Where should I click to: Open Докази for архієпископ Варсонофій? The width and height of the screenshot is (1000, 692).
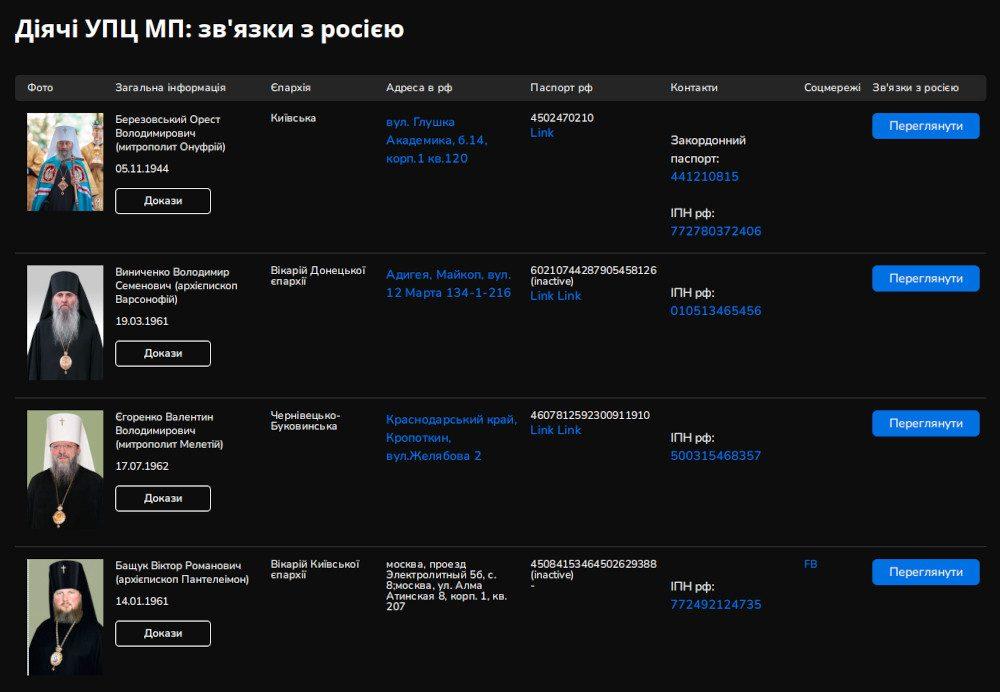(x=163, y=353)
